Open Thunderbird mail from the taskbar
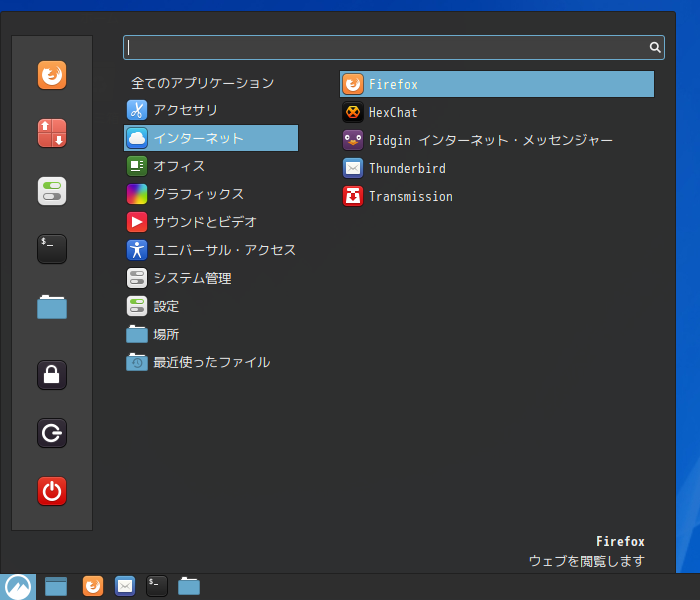 (125, 586)
